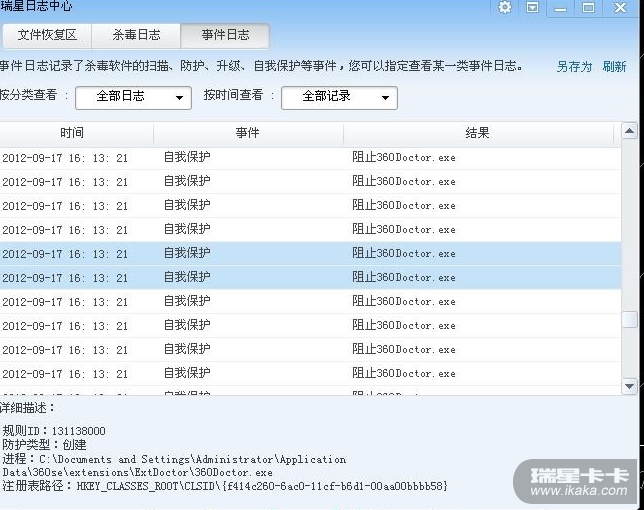Click the 另存为 link

pos(574,67)
